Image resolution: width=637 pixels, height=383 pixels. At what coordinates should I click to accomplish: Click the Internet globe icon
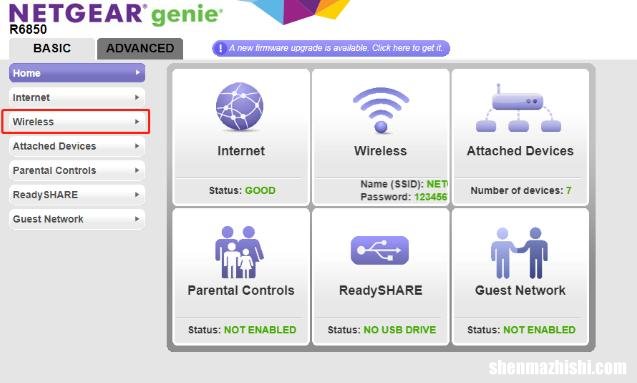tap(240, 107)
